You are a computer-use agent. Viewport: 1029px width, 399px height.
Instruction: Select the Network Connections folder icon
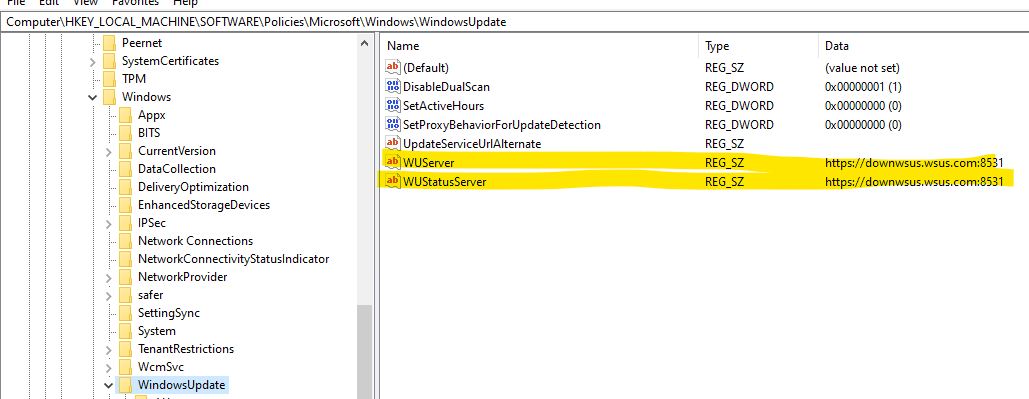(126, 241)
